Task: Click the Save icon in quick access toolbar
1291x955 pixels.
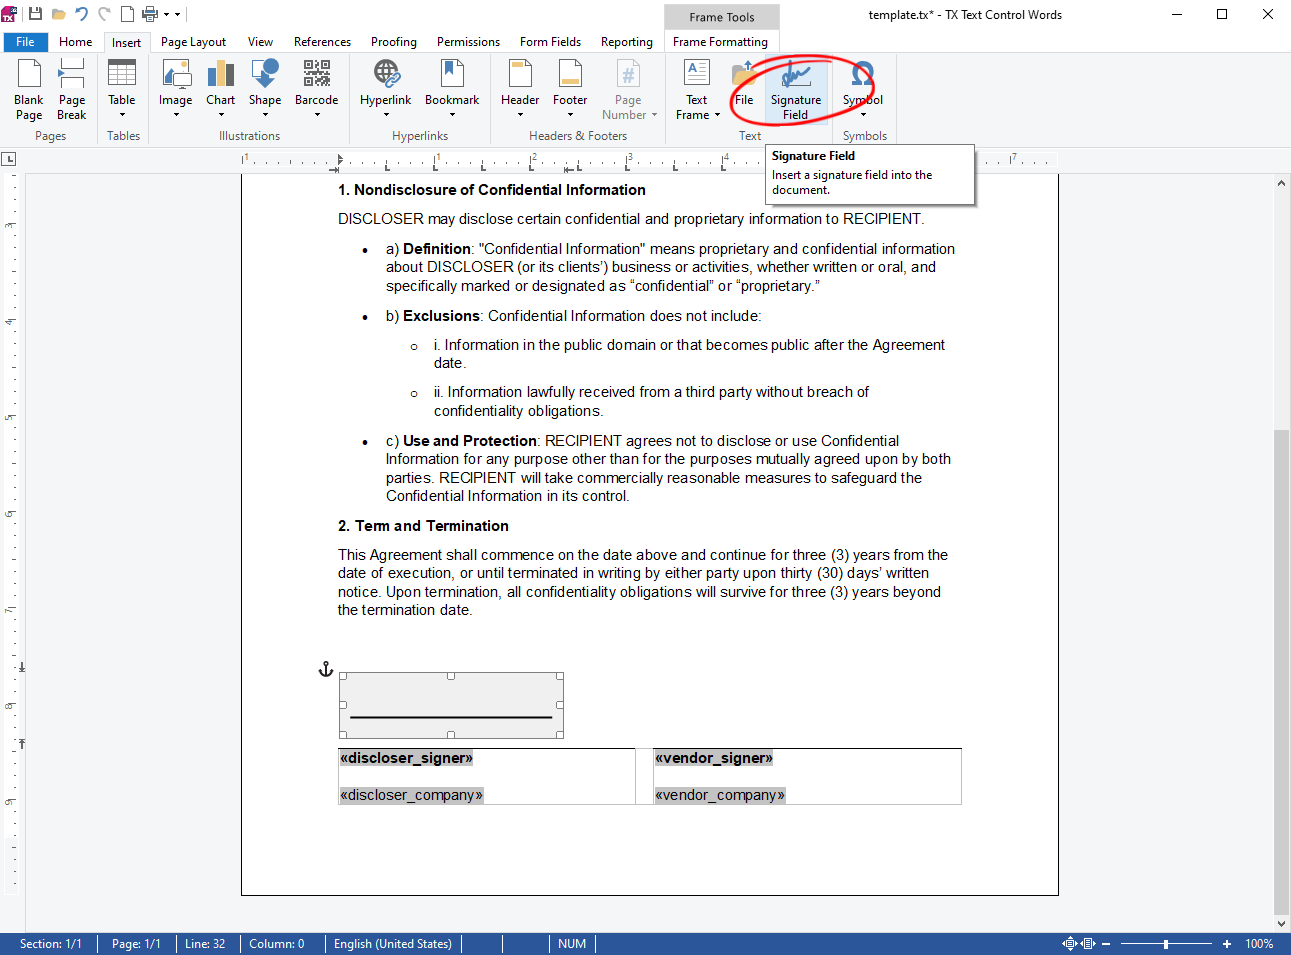Action: (35, 14)
